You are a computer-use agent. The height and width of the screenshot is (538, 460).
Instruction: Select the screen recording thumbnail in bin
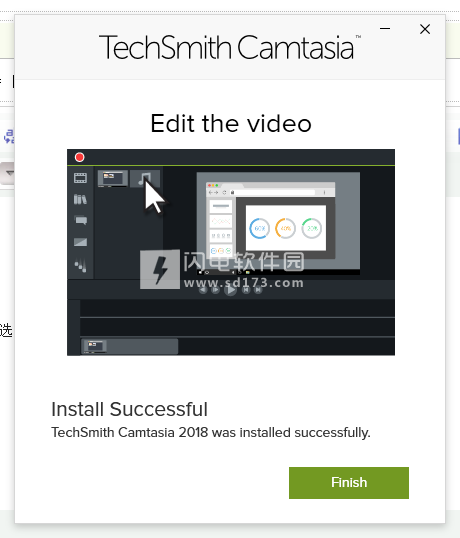[113, 178]
